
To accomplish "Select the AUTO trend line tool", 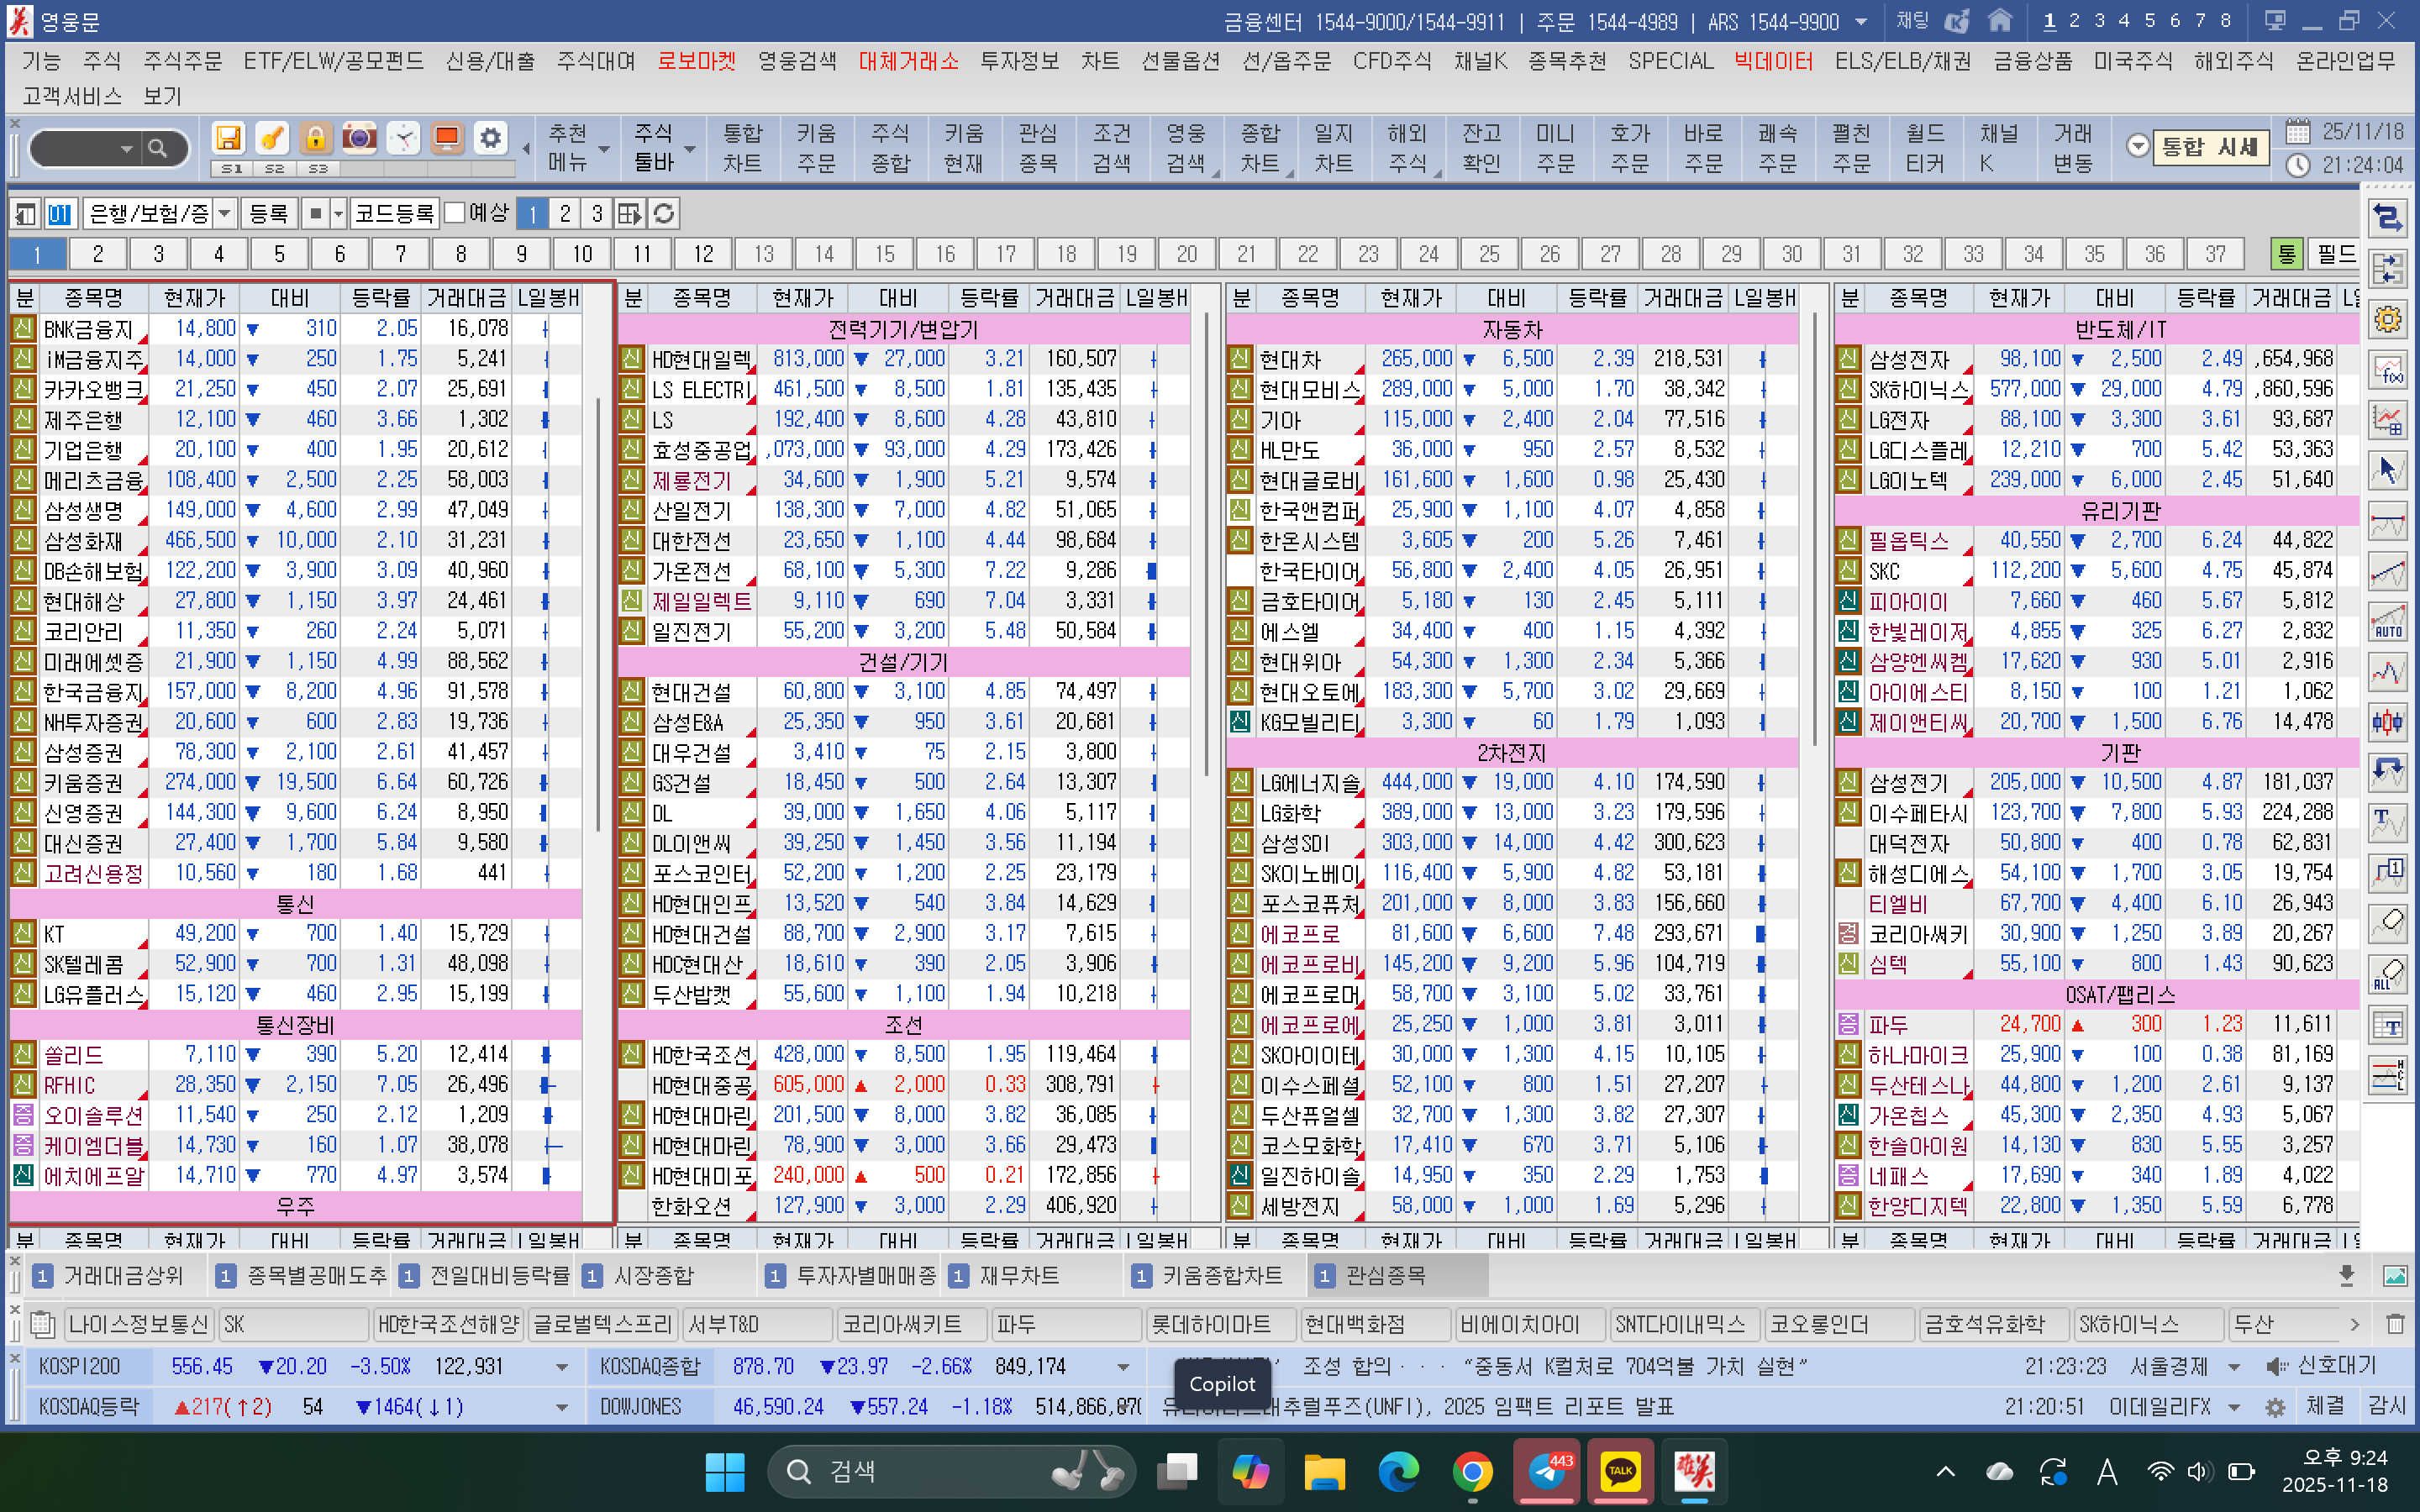I will tap(2388, 622).
